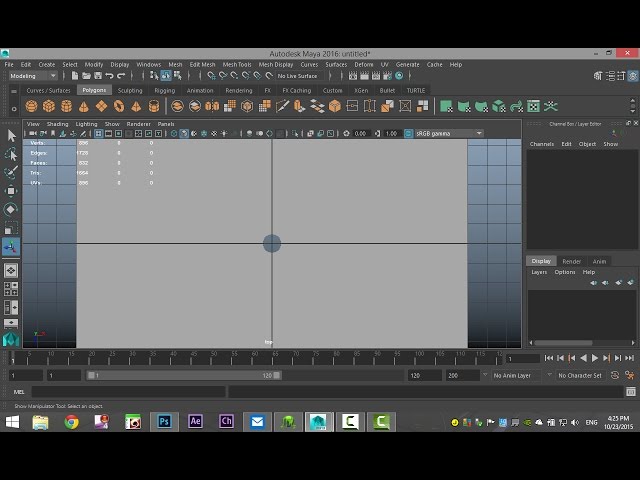Activate the Move tool
Viewport: 640px width, 480px height.
pos(11,191)
